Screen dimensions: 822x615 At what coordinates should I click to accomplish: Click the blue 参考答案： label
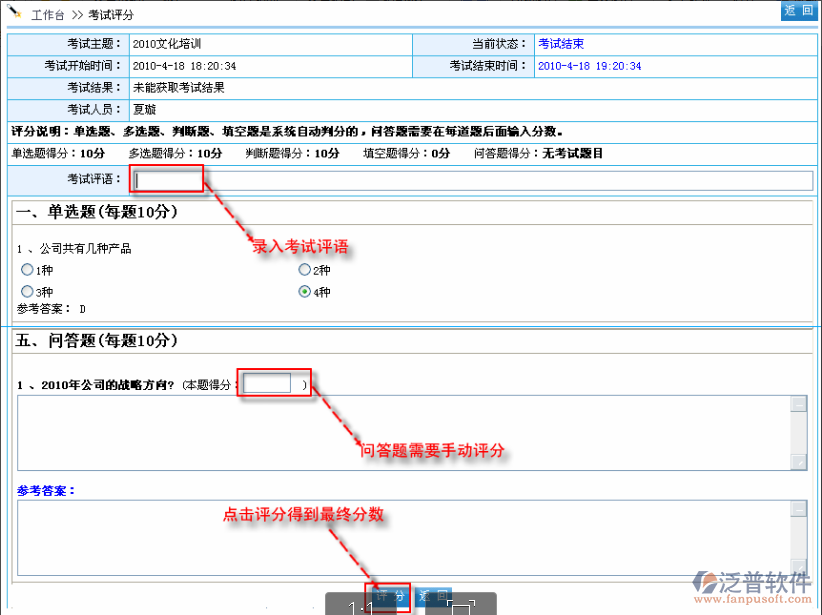point(46,491)
